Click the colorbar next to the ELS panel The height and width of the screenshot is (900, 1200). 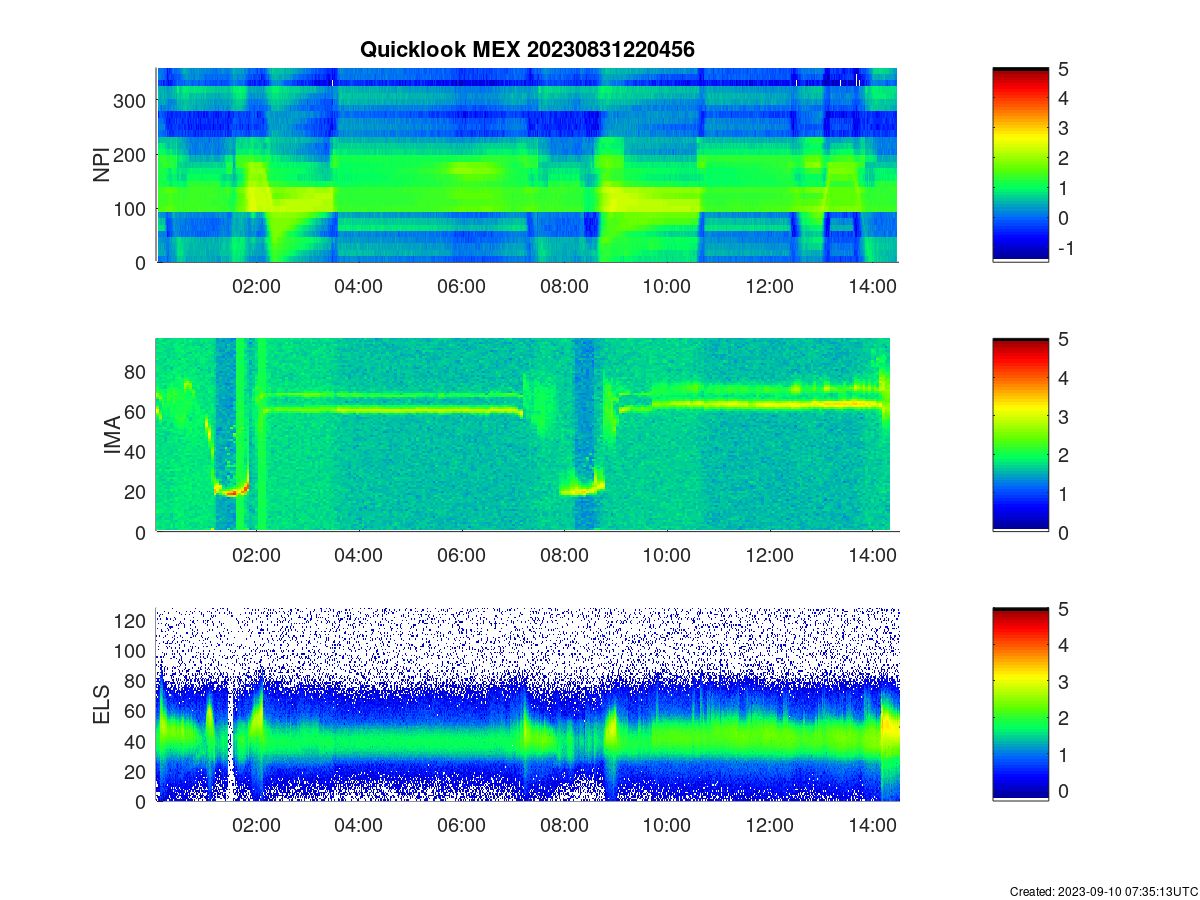tap(1020, 705)
